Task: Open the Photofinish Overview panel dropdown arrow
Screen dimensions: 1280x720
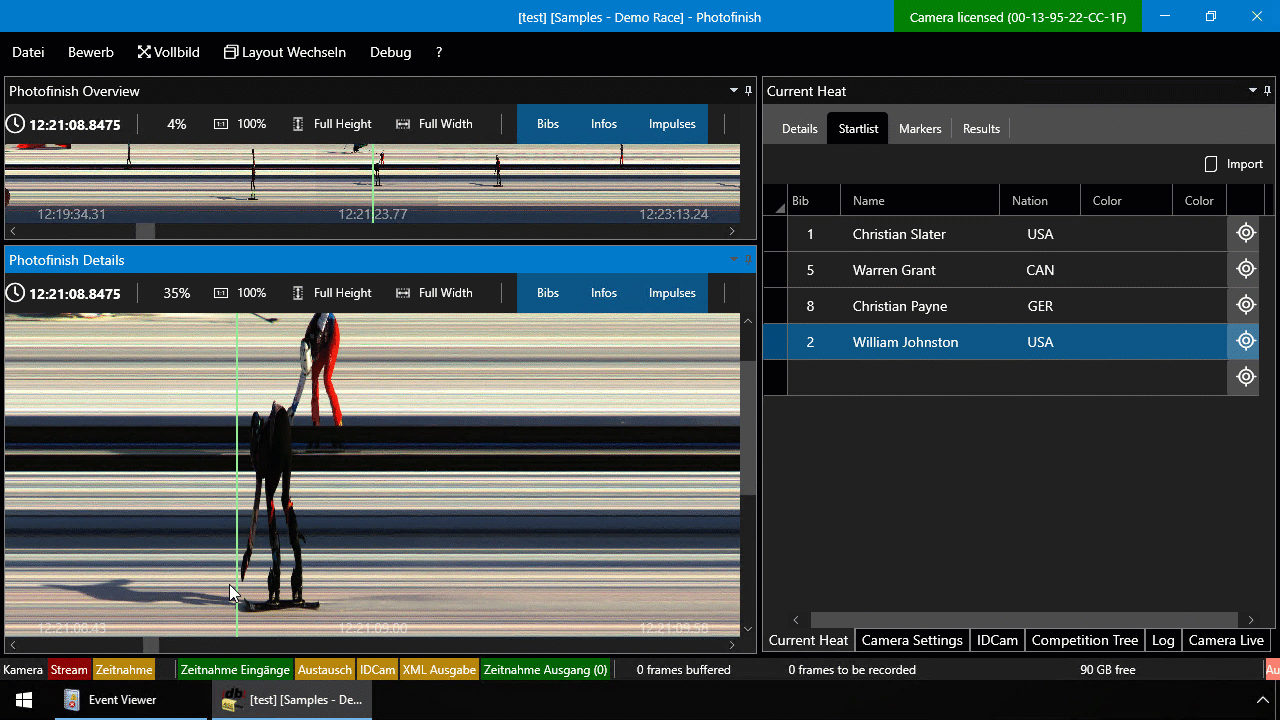Action: (x=733, y=91)
